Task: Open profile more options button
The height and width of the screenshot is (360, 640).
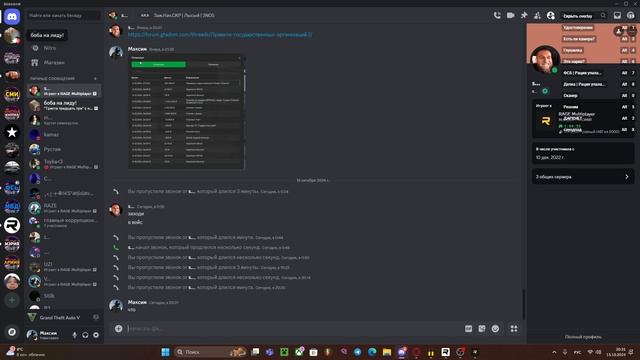Action: point(632,31)
